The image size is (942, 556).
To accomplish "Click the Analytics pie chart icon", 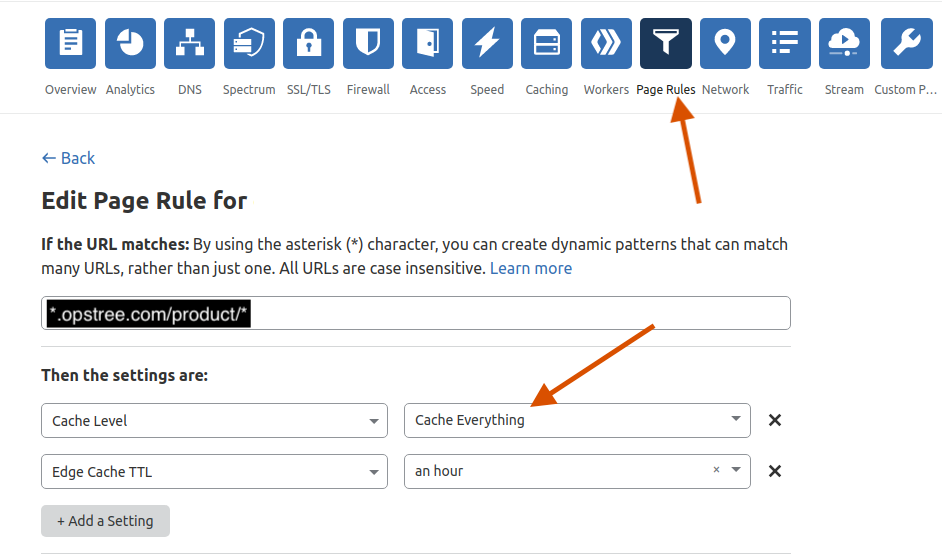I will [x=130, y=43].
